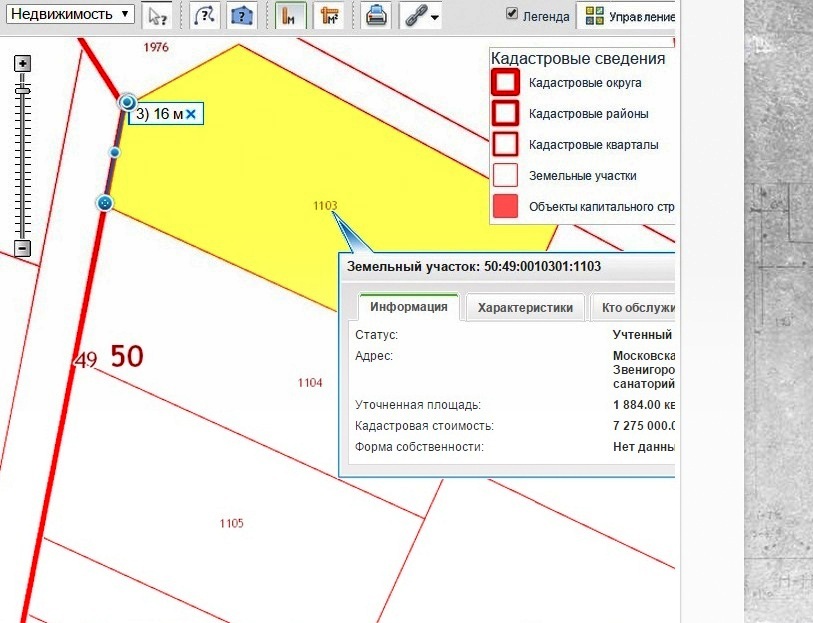Viewport: 813px width, 623px height.
Task: Zoom out with the minus button
Action: [23, 248]
